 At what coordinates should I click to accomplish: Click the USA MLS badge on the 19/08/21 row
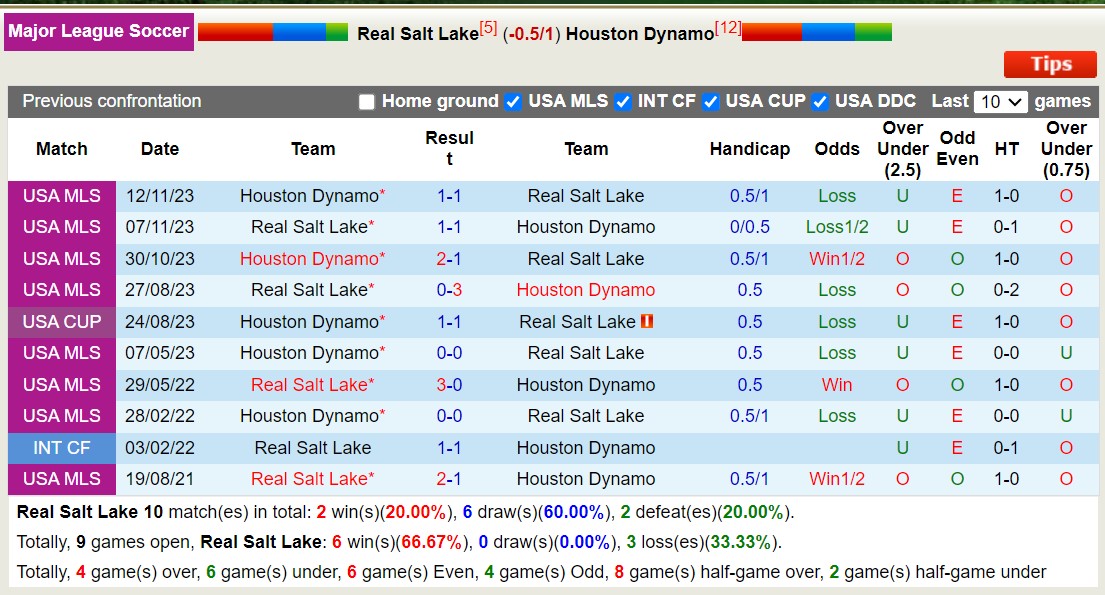coord(61,479)
